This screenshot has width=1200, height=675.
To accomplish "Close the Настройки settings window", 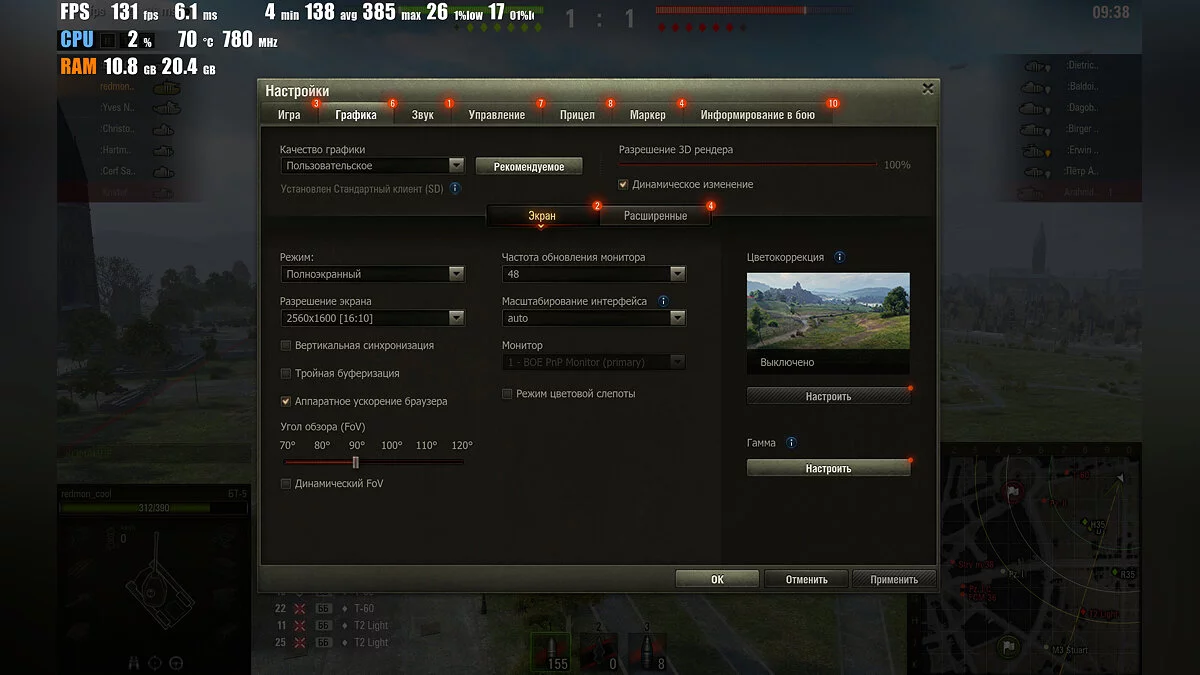I will pyautogui.click(x=927, y=89).
